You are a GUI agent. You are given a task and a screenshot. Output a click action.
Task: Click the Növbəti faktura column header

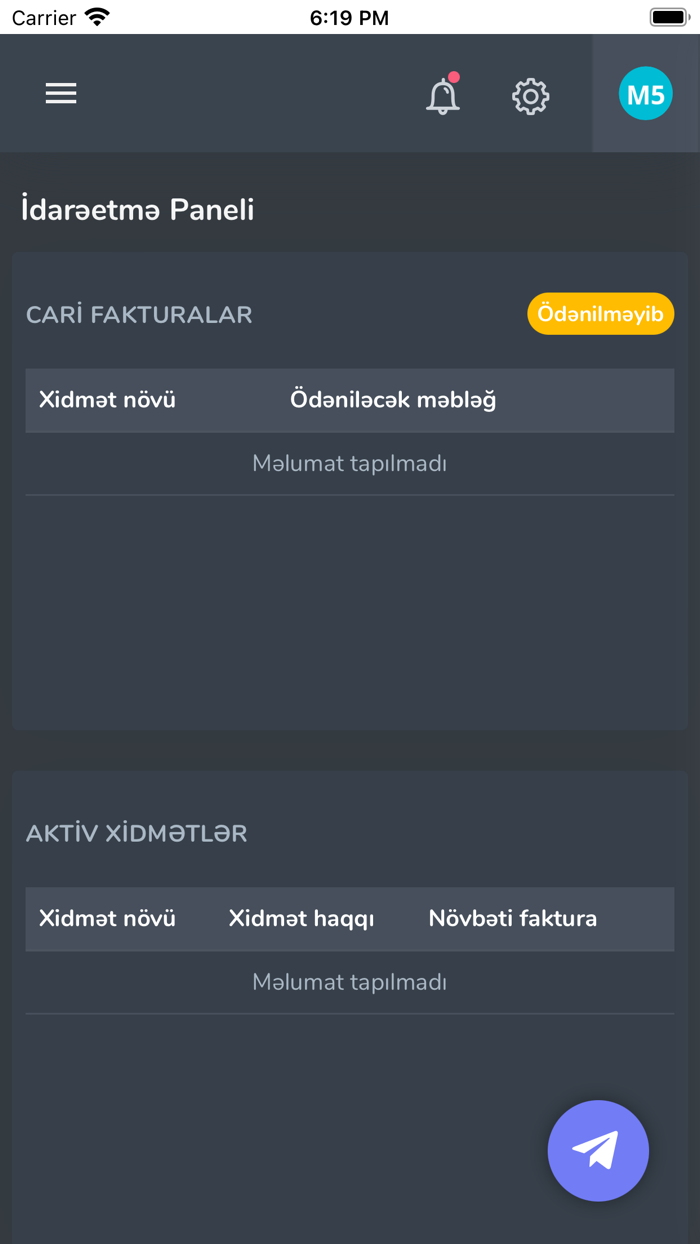[x=512, y=918]
